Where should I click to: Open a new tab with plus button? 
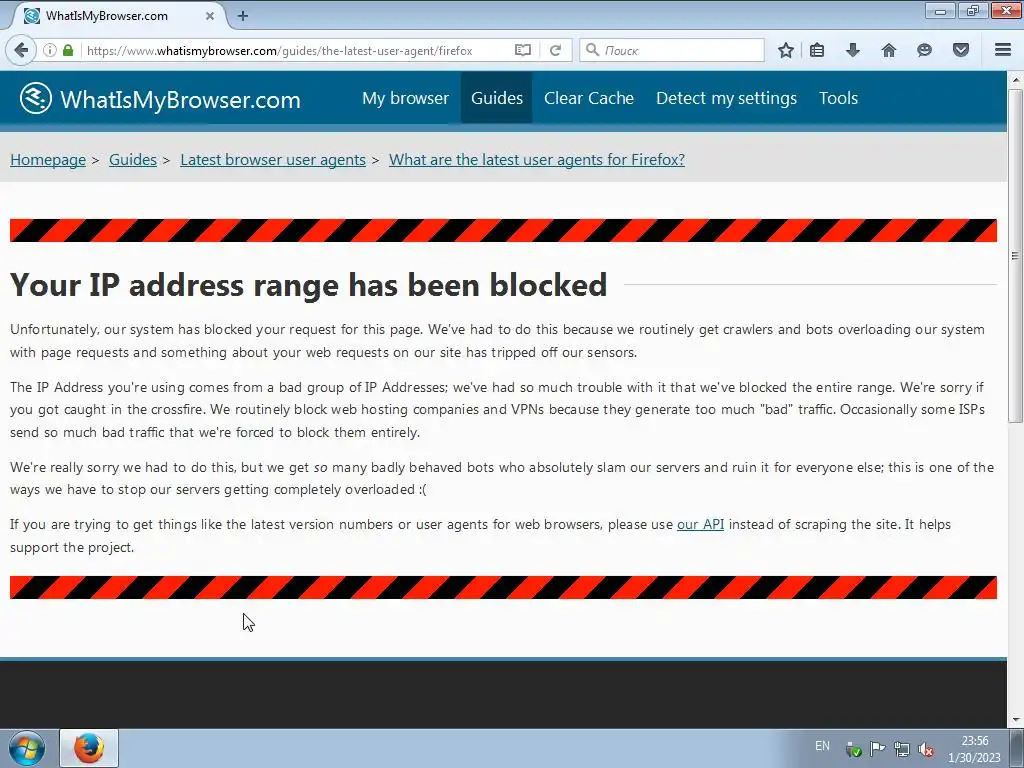pyautogui.click(x=242, y=16)
